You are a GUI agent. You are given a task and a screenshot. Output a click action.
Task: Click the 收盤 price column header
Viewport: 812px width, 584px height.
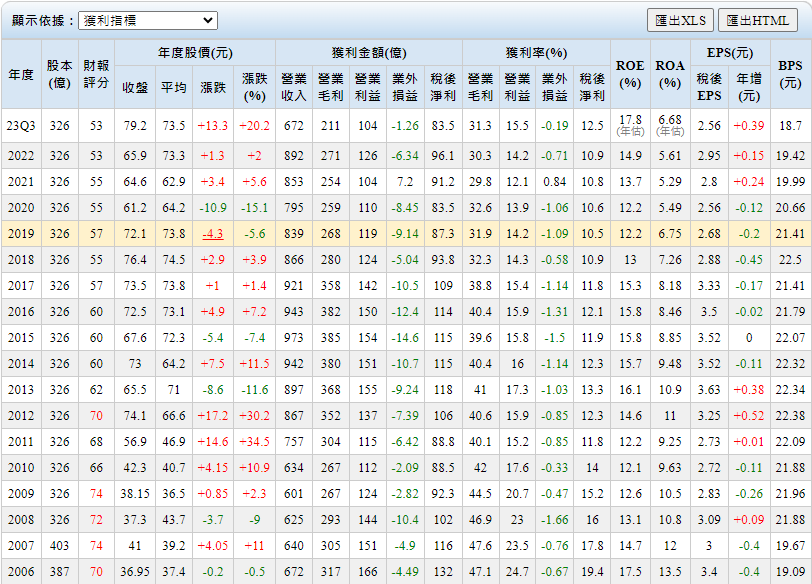[135, 87]
